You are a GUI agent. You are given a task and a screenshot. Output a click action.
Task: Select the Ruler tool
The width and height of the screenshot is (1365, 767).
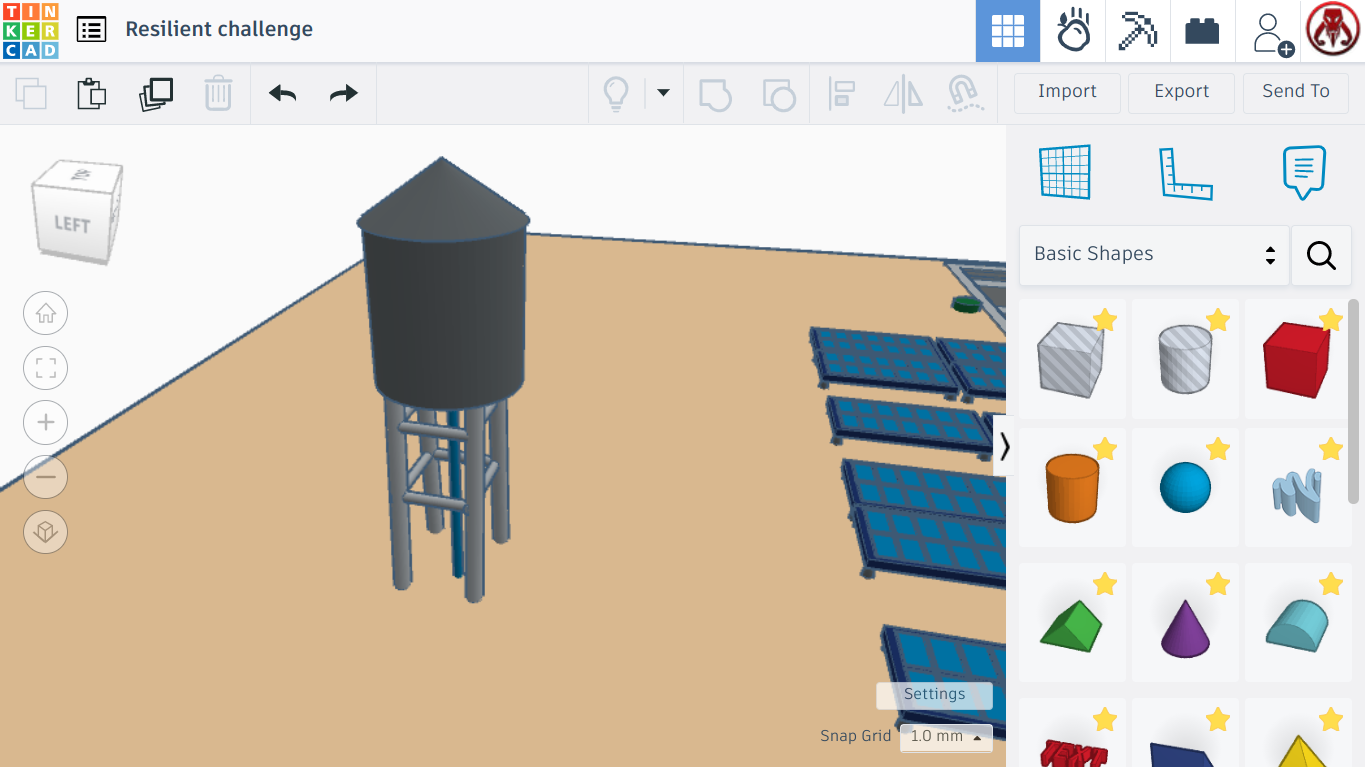[x=1185, y=174]
